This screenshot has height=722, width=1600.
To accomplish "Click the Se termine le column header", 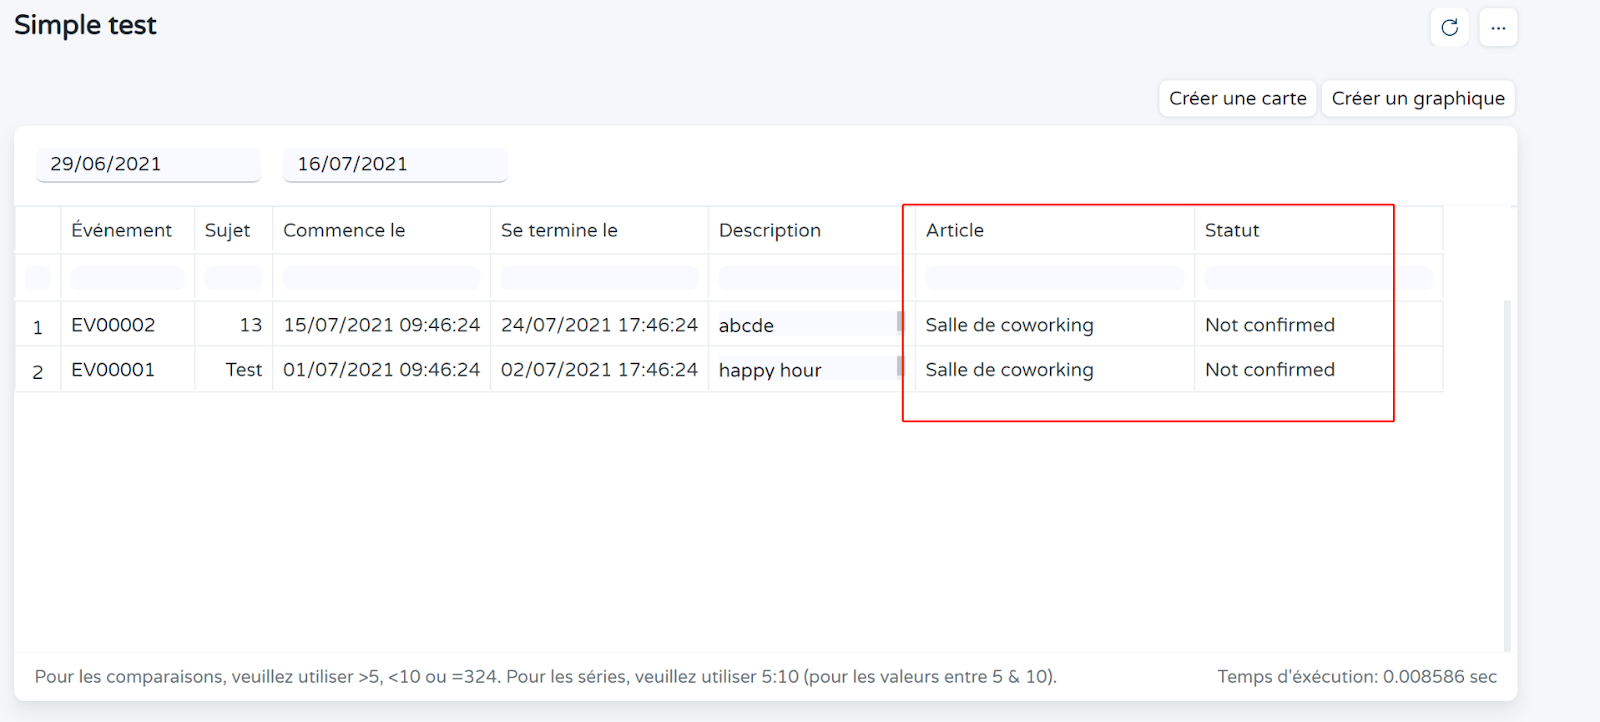I will 559,230.
